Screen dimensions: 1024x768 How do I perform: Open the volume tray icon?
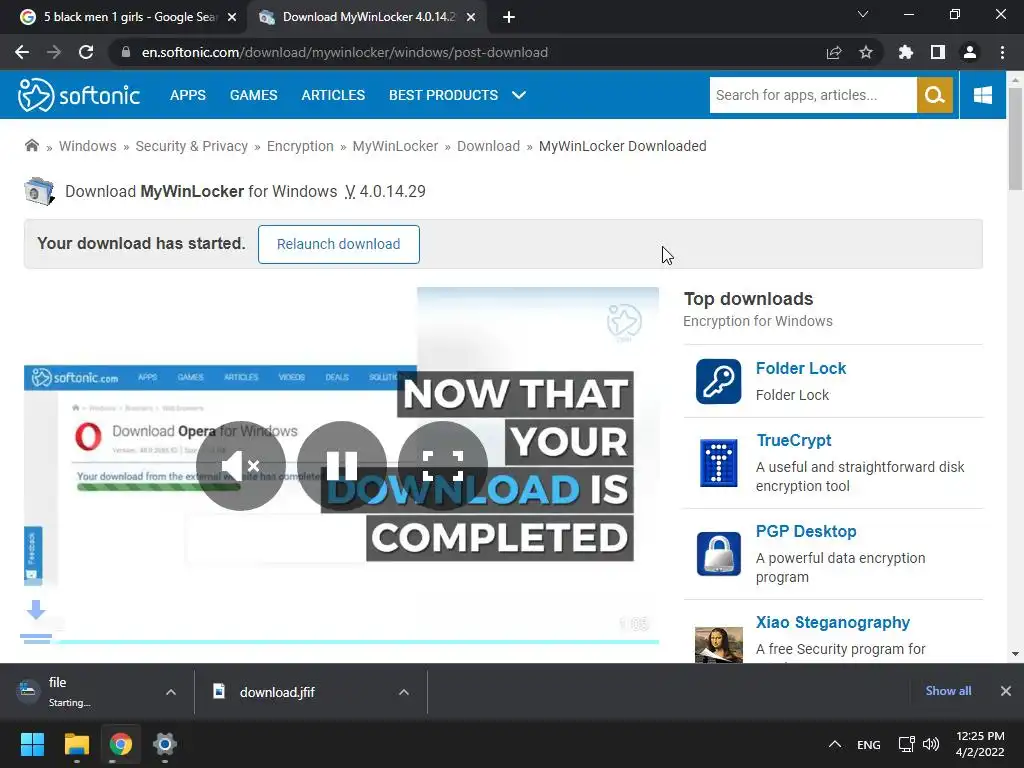click(931, 744)
